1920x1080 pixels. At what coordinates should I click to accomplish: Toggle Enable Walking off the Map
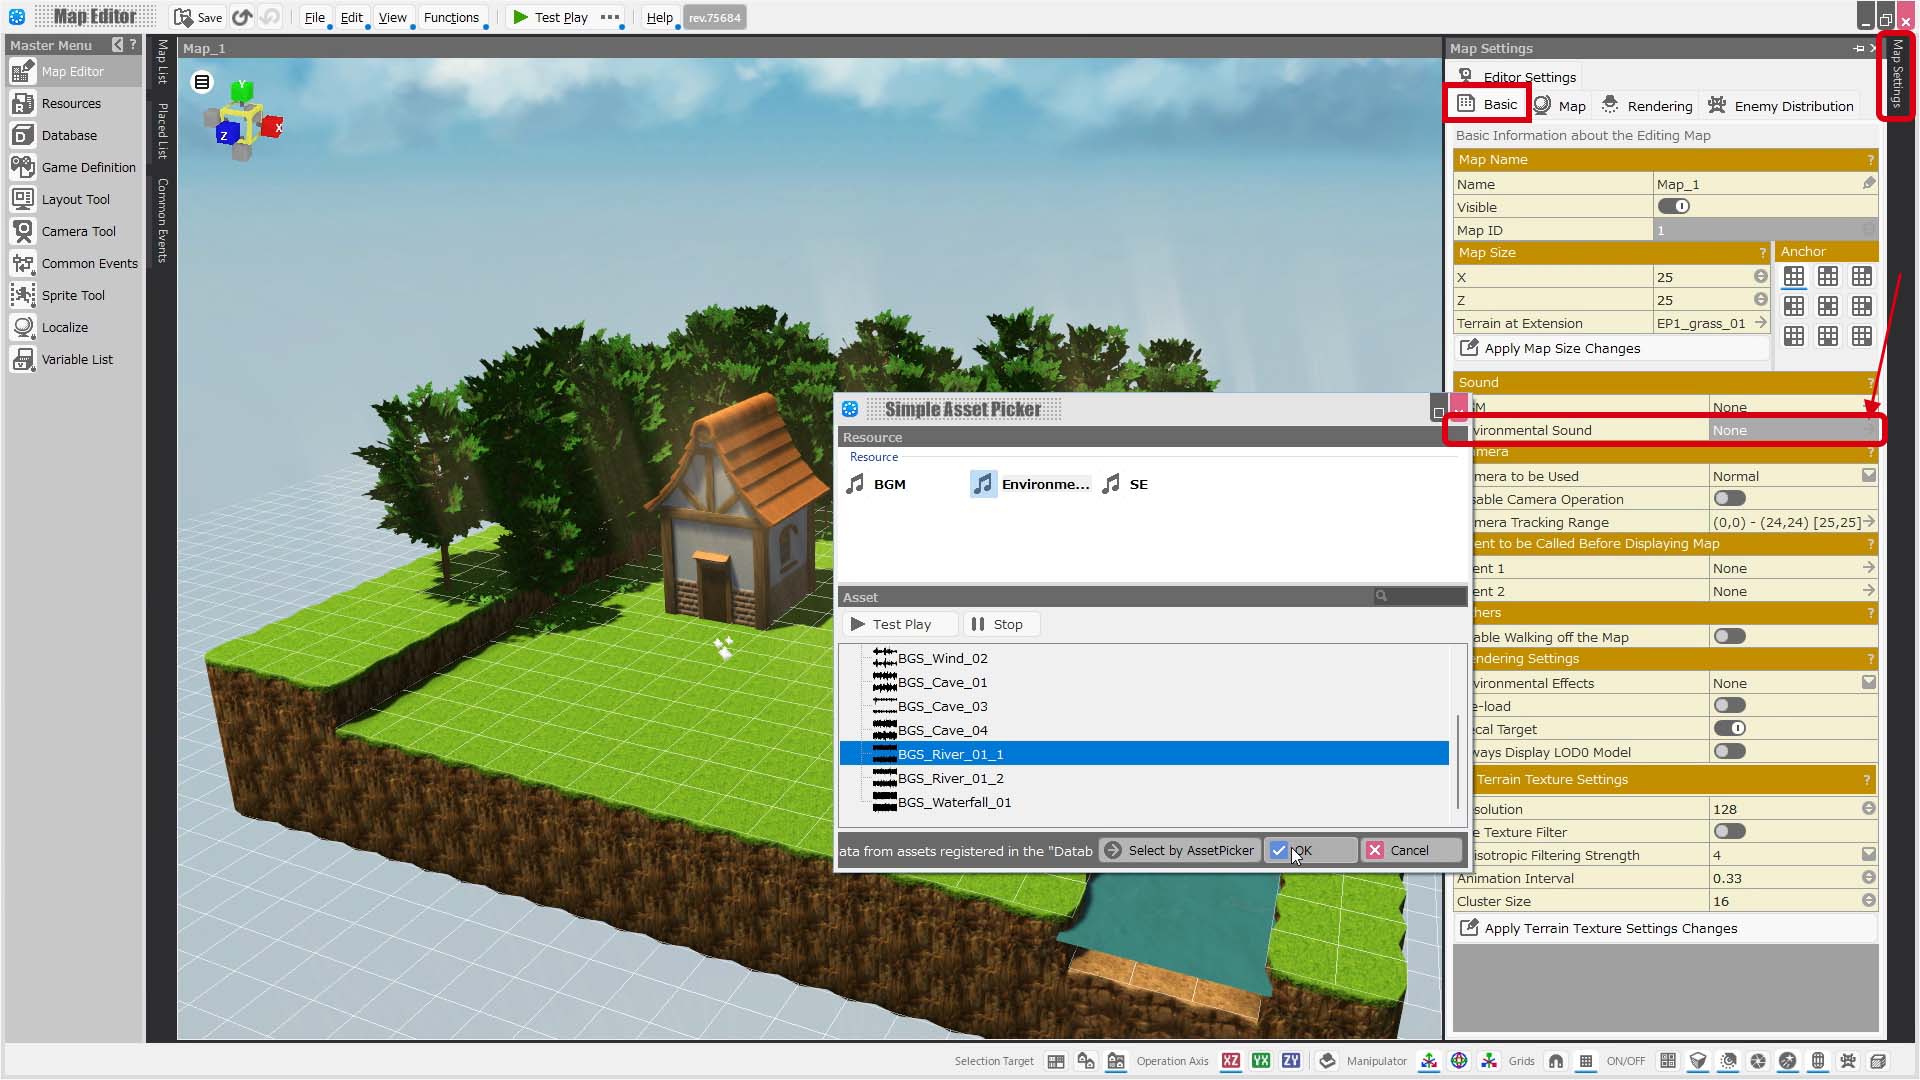(x=1730, y=637)
